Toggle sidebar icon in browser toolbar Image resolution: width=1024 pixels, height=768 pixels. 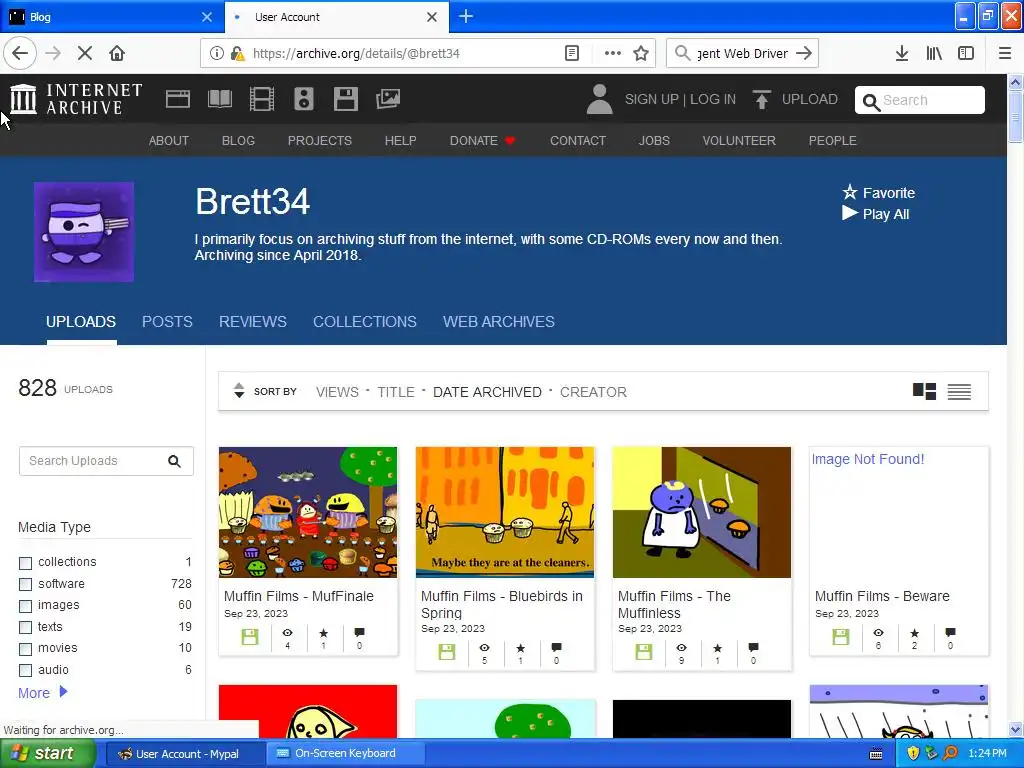pyautogui.click(x=966, y=53)
